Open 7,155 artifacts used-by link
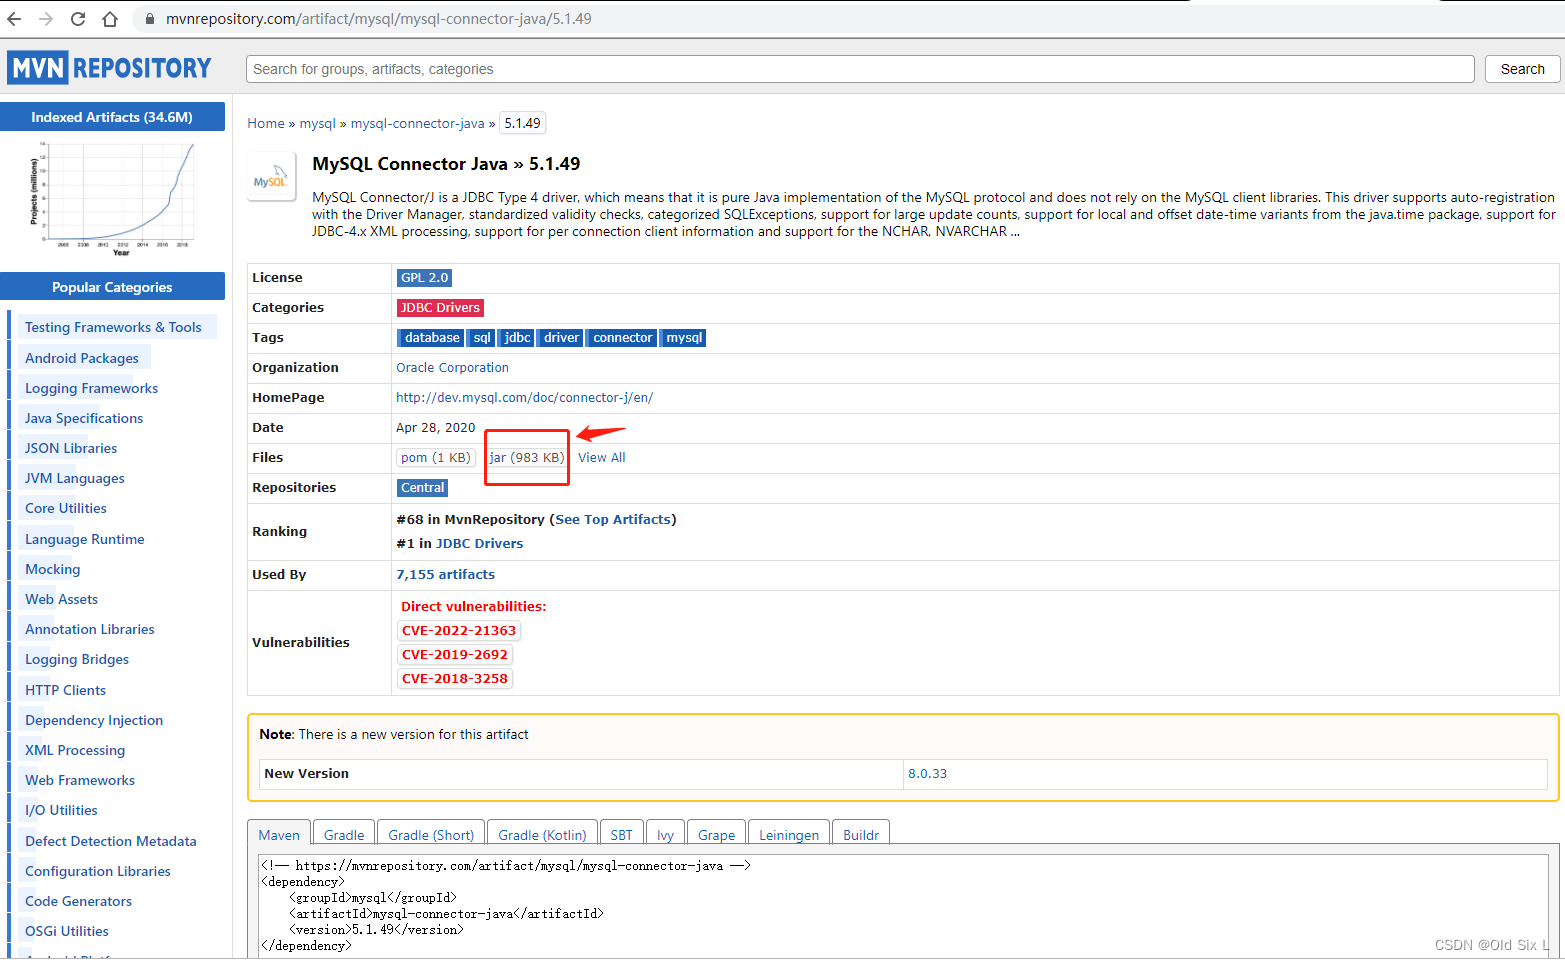This screenshot has width=1565, height=960. (445, 575)
